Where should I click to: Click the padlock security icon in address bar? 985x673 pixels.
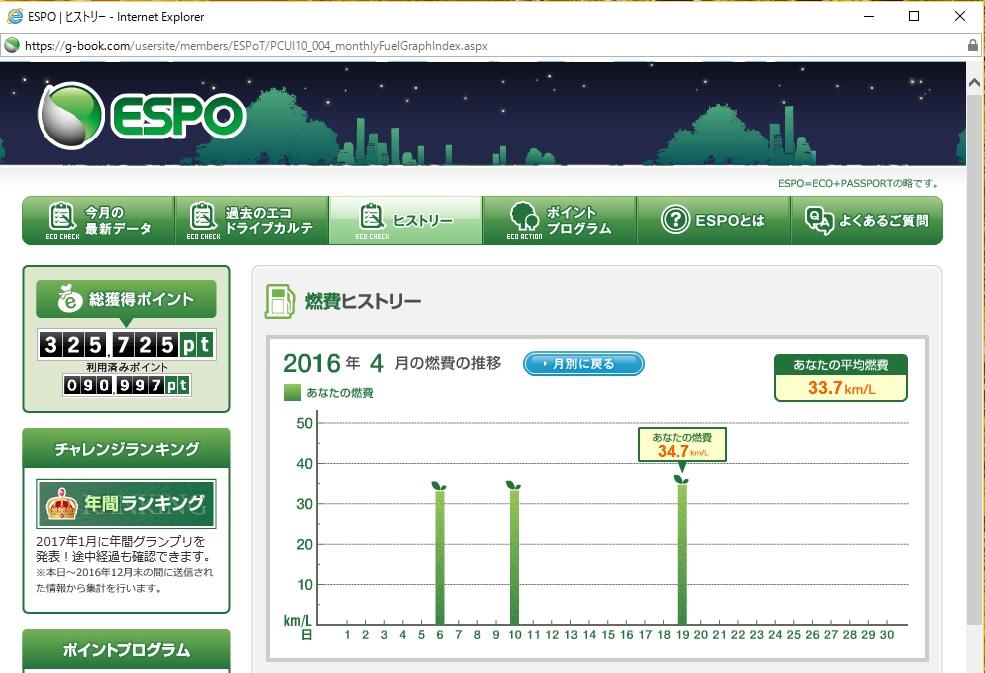pos(972,45)
